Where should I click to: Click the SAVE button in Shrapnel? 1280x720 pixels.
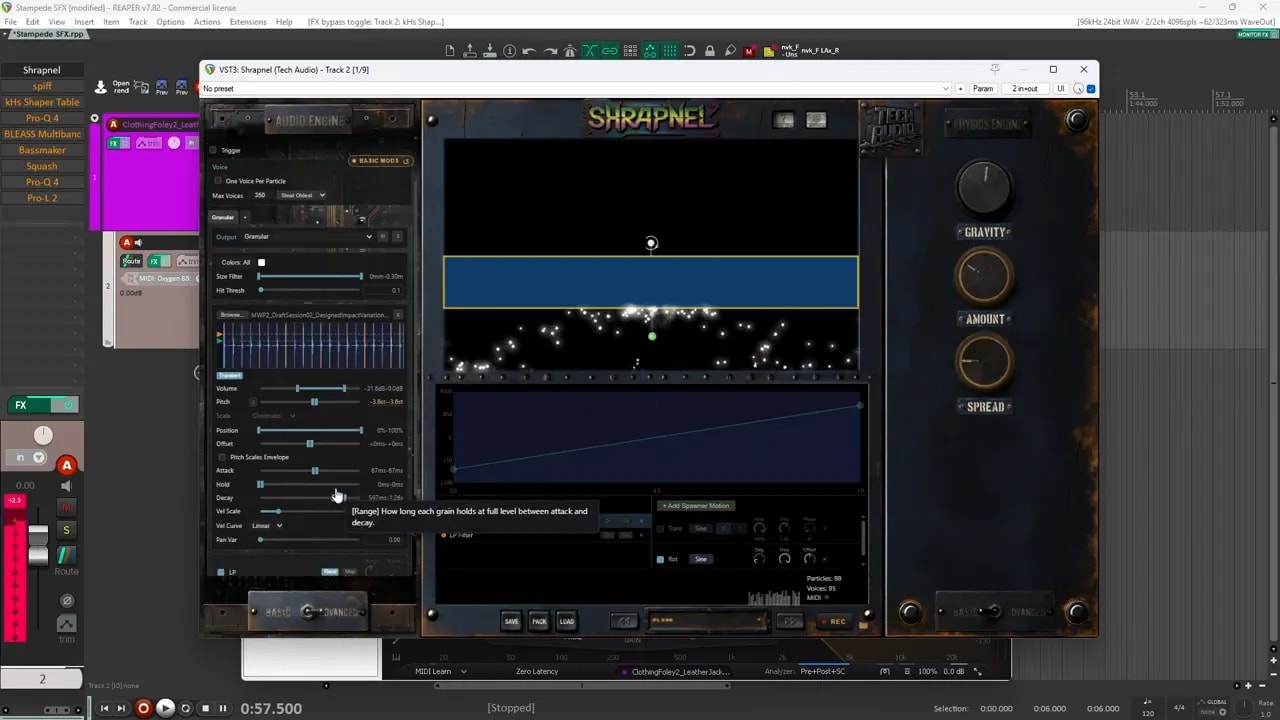[512, 621]
